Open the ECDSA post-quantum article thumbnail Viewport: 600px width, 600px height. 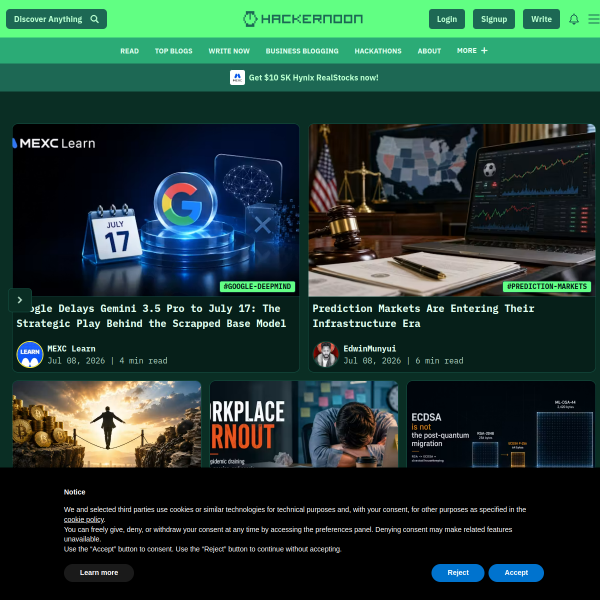click(x=501, y=424)
